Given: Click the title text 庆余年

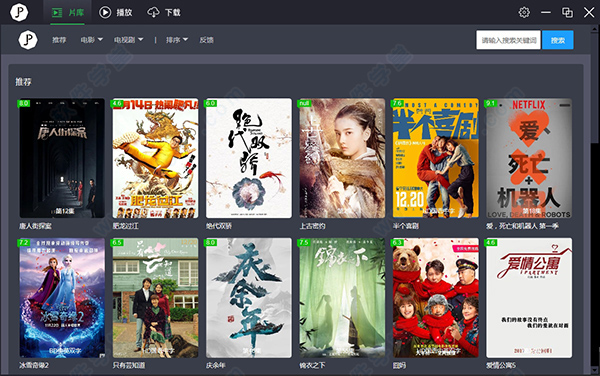Looking at the screenshot, I should tap(215, 365).
